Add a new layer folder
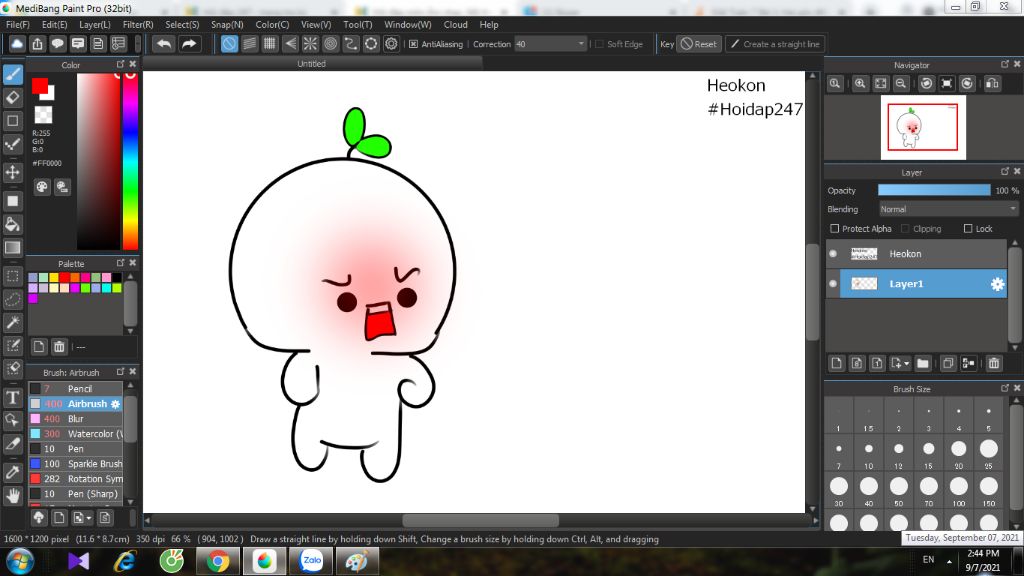The height and width of the screenshot is (576, 1024). pos(923,363)
